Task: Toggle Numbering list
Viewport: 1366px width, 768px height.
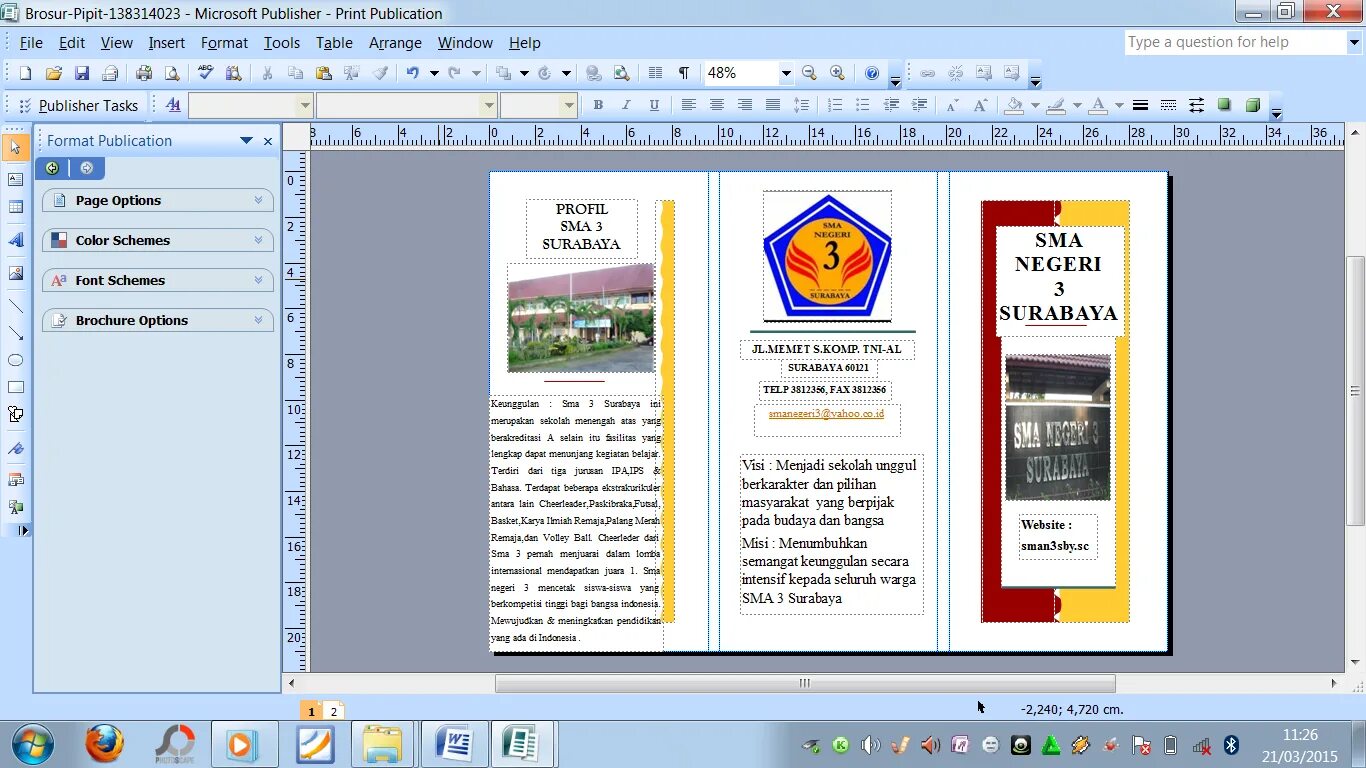Action: click(835, 105)
